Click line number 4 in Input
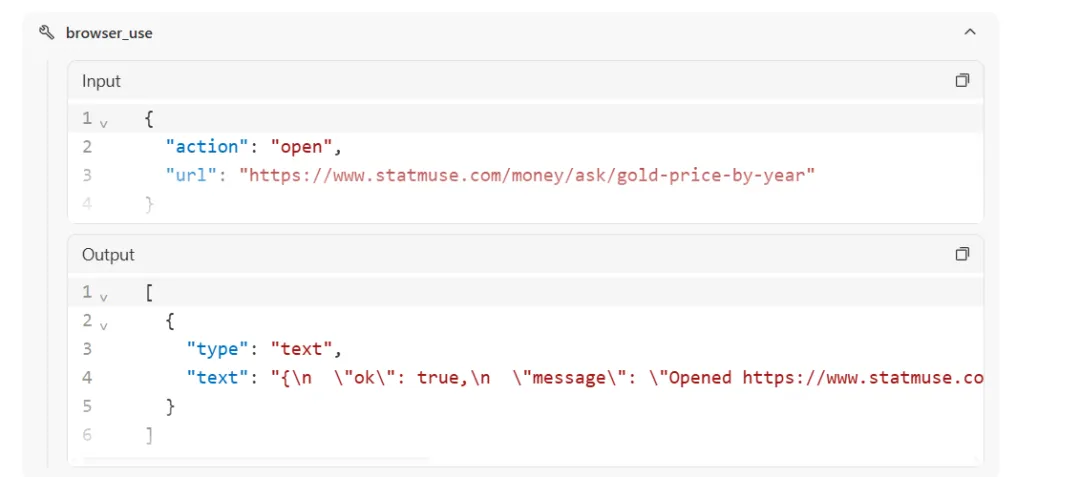 click(x=87, y=204)
